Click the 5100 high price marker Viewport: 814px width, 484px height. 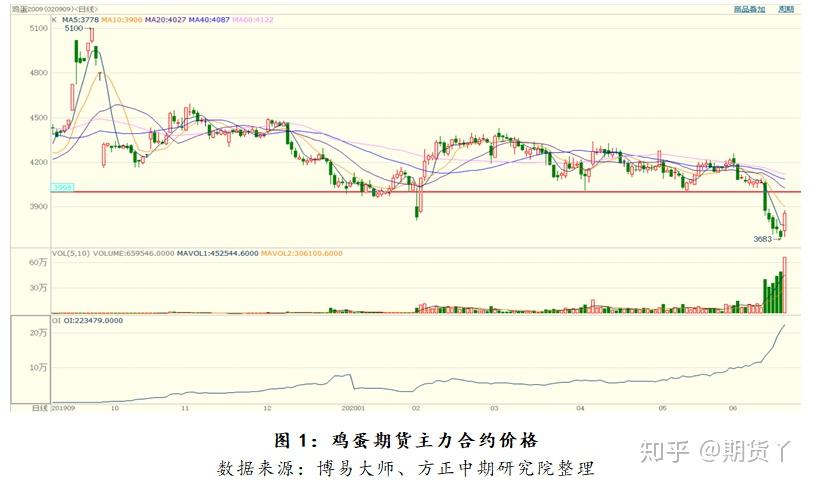tap(73, 28)
